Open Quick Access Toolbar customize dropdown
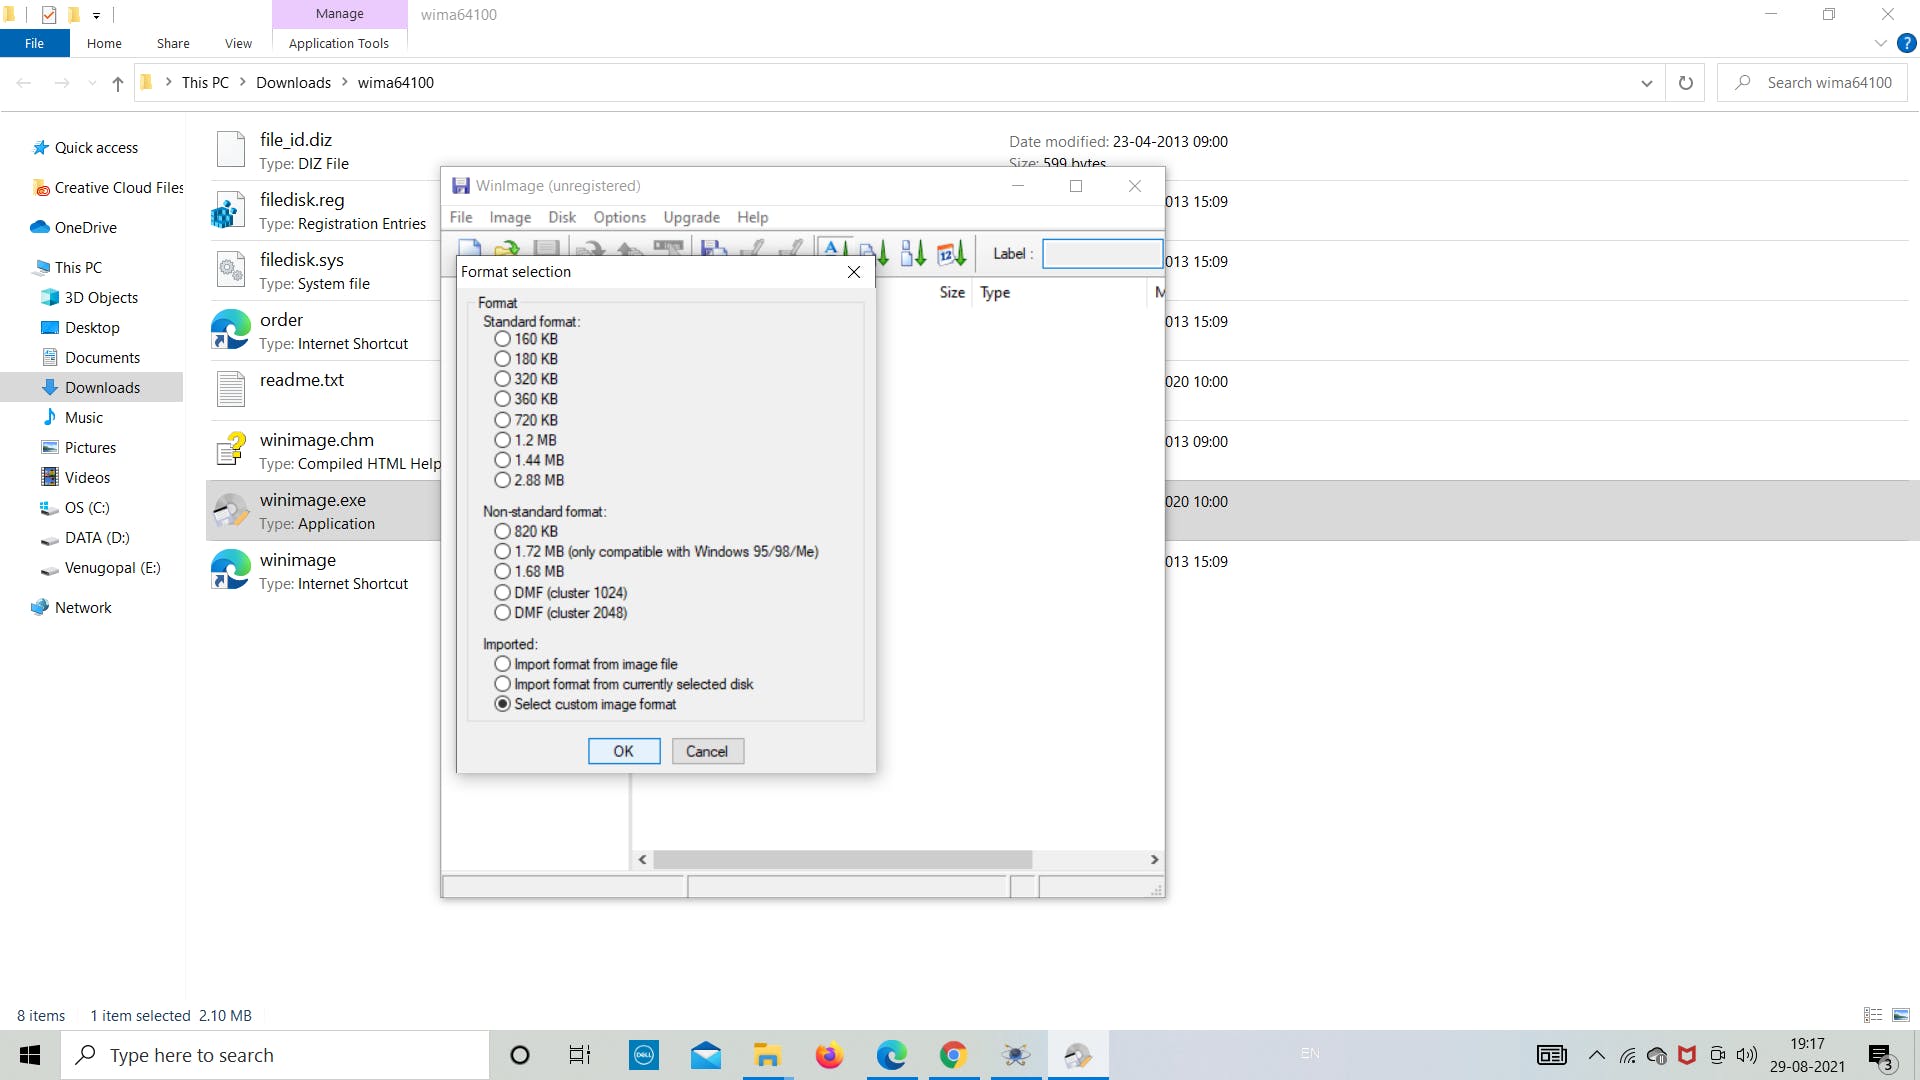Image resolution: width=1920 pixels, height=1080 pixels. pyautogui.click(x=96, y=15)
